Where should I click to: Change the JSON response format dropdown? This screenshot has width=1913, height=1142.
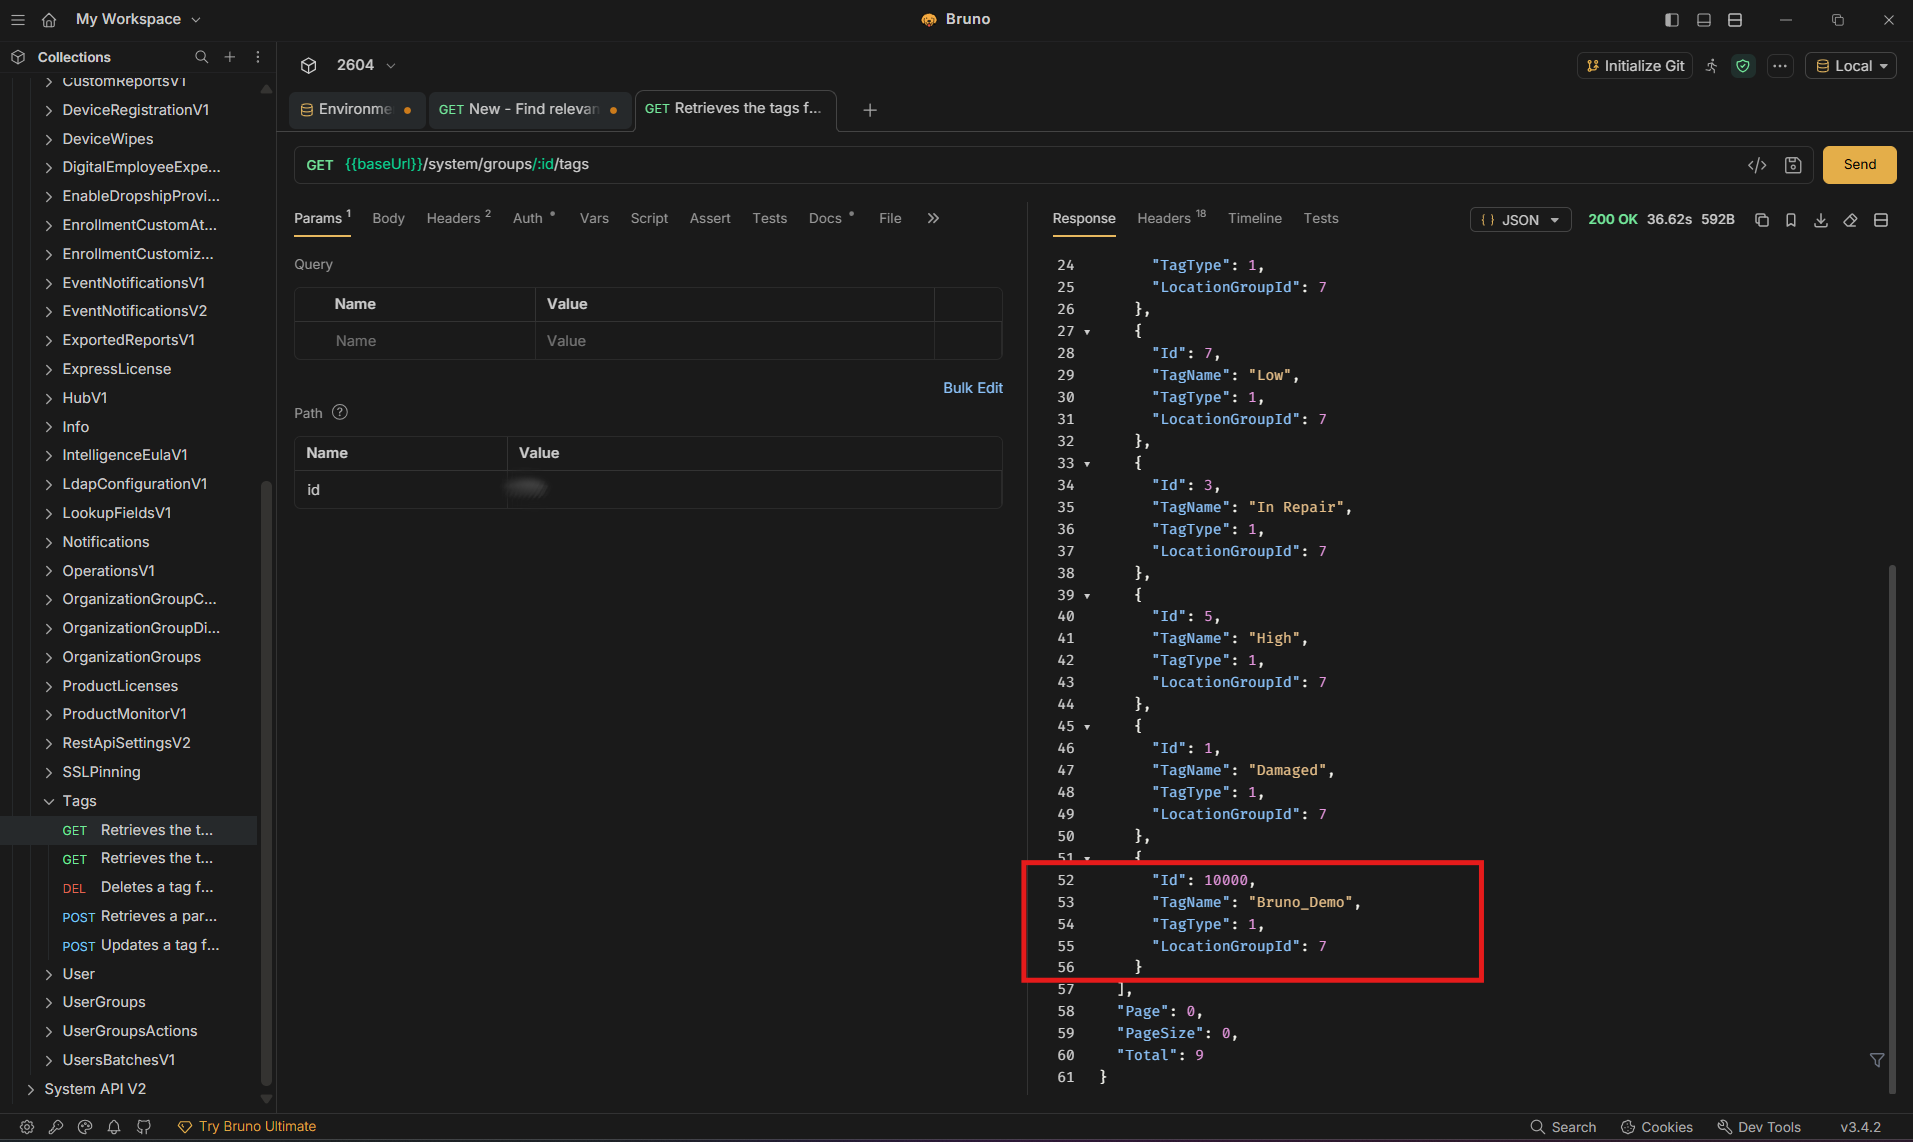pyautogui.click(x=1520, y=220)
